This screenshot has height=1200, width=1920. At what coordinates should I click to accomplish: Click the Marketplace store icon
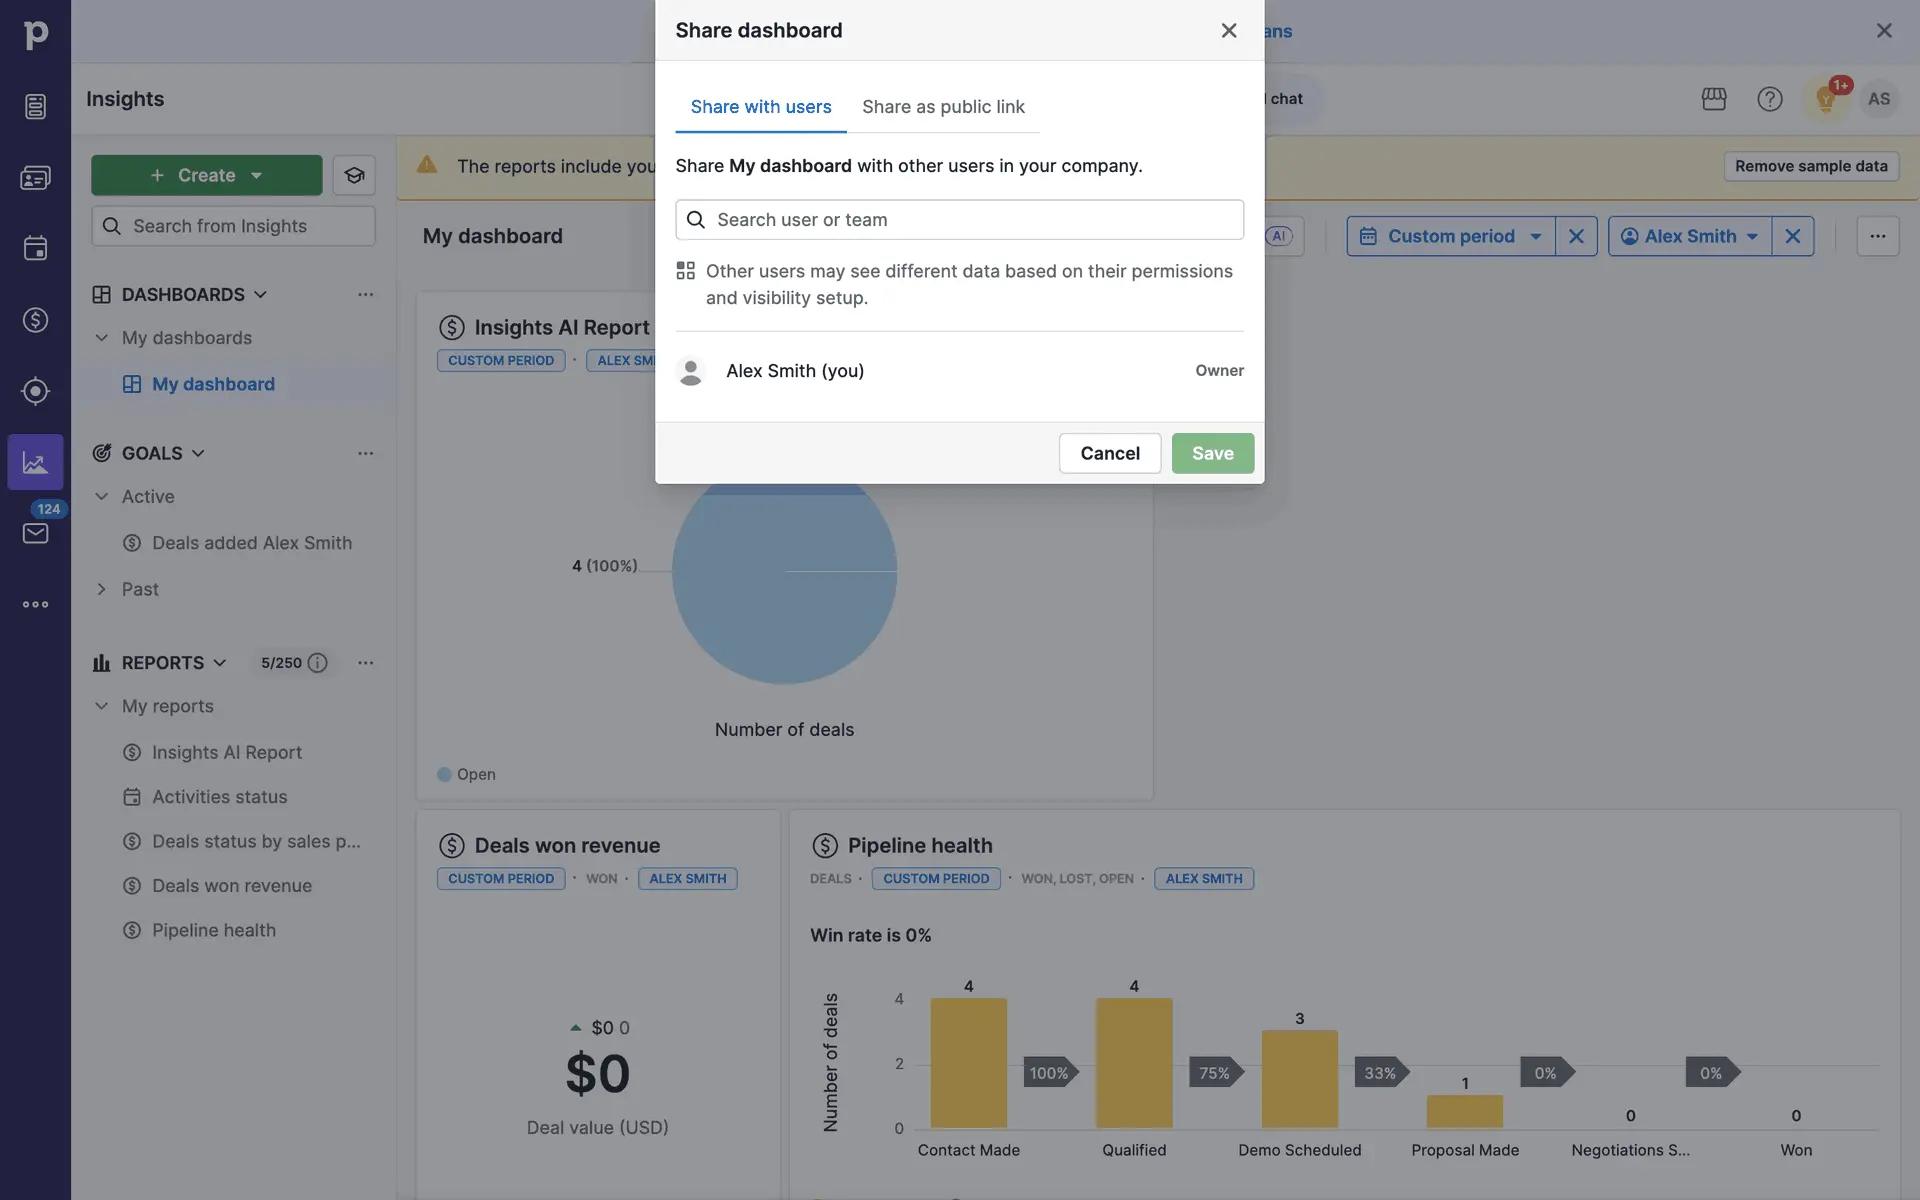pos(1714,99)
